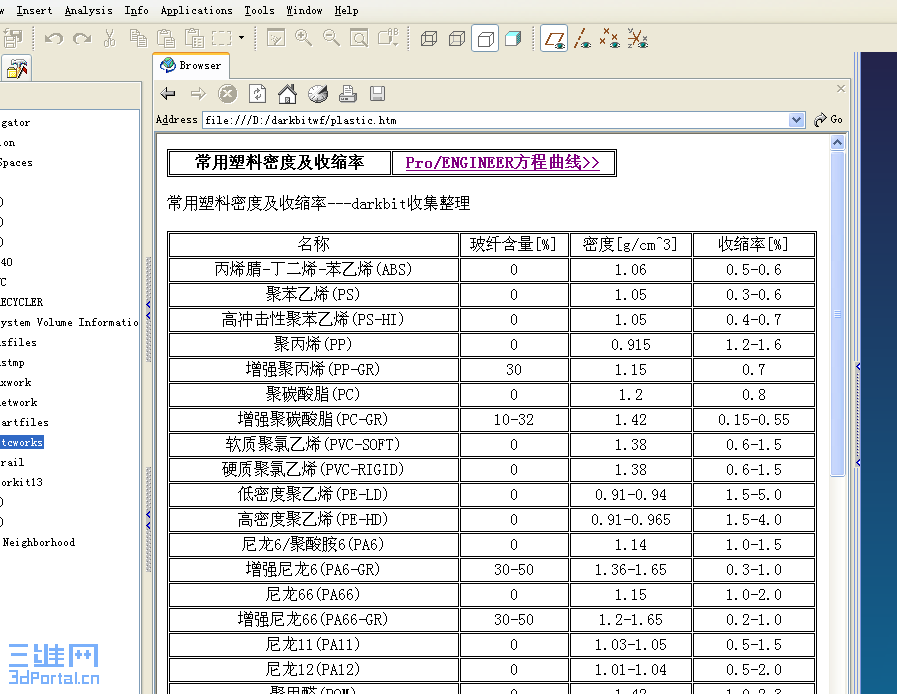The image size is (897, 694).
Task: Click the 10-32 glass fiber value
Action: (513, 420)
